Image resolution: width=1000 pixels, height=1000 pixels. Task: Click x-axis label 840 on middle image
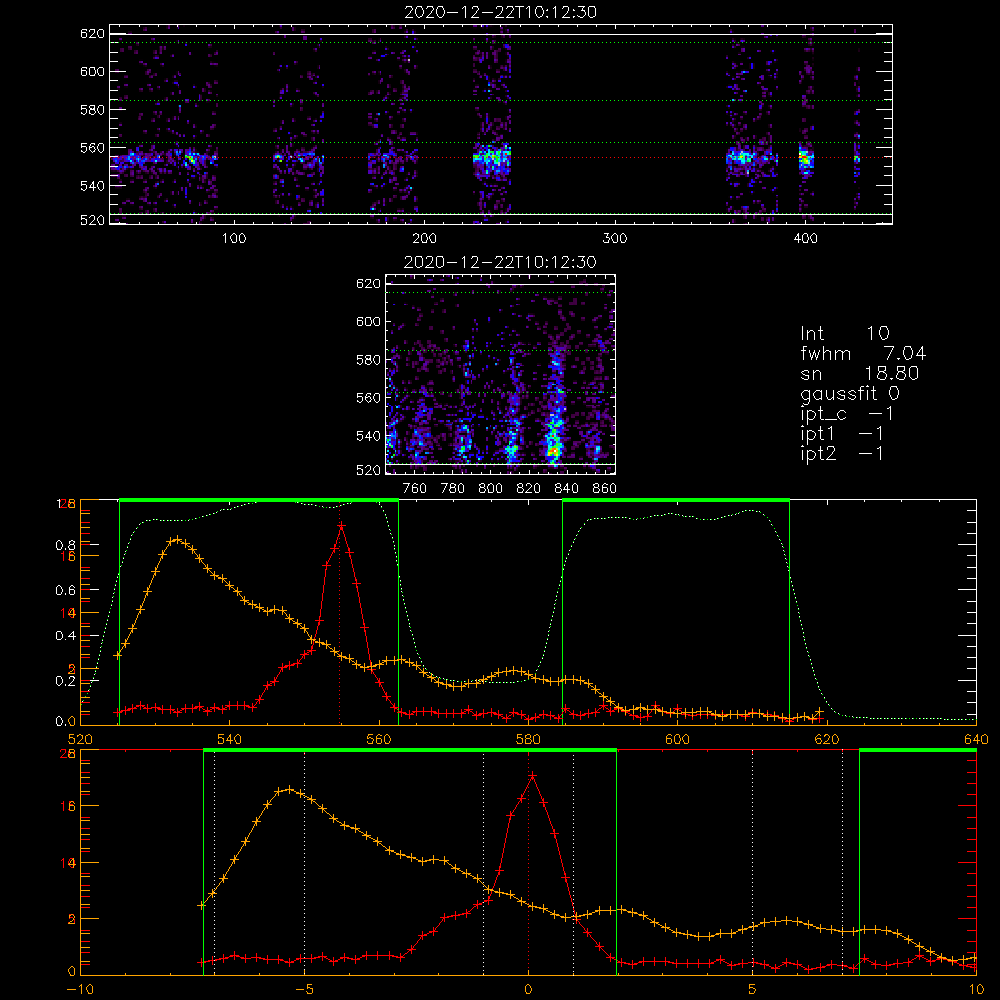(566, 489)
